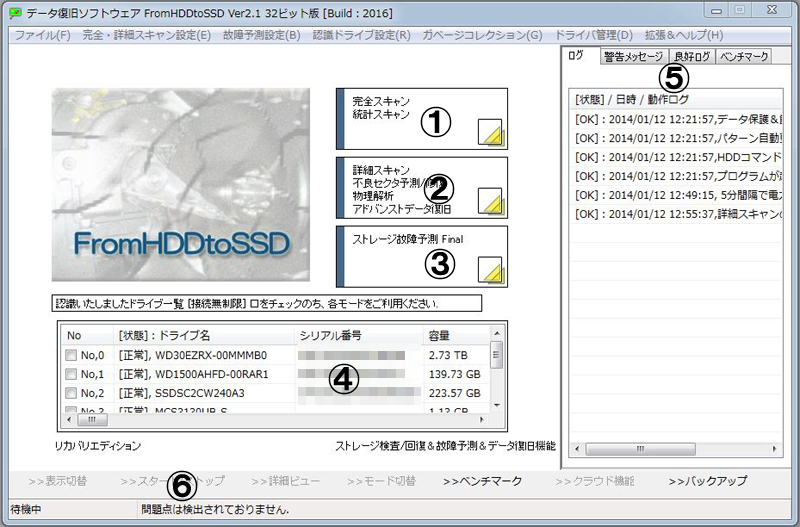Click the 139.73 GB capacity cell
The width and height of the screenshot is (800, 527).
[x=455, y=374]
